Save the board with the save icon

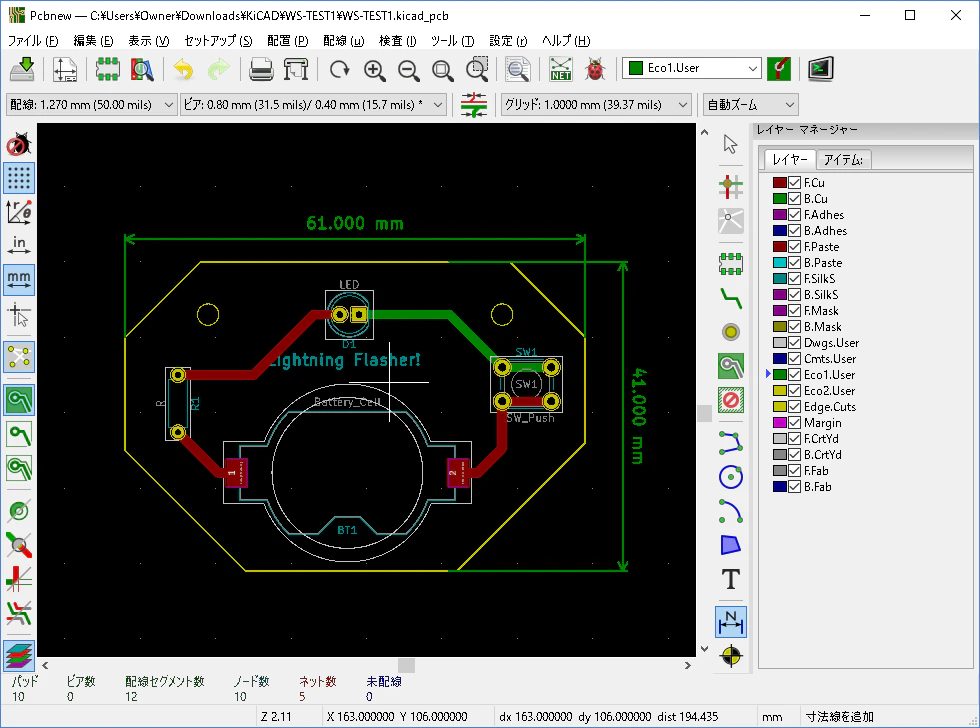coord(22,69)
